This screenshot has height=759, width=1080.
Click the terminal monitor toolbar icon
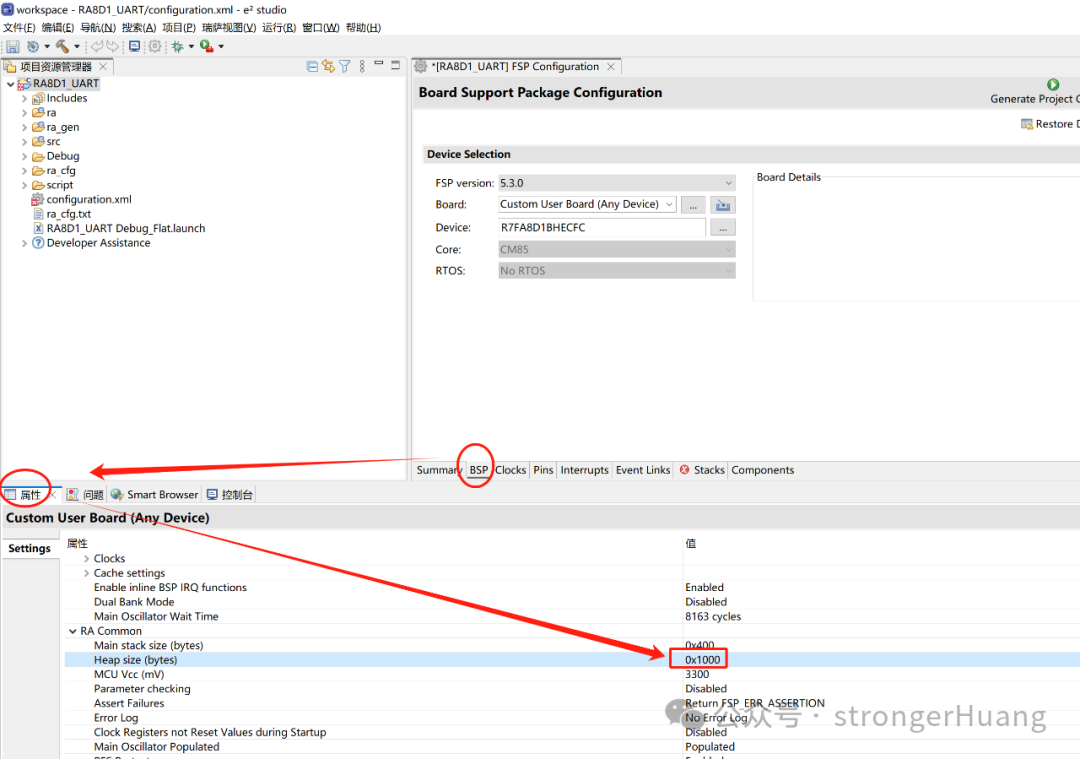click(x=134, y=46)
